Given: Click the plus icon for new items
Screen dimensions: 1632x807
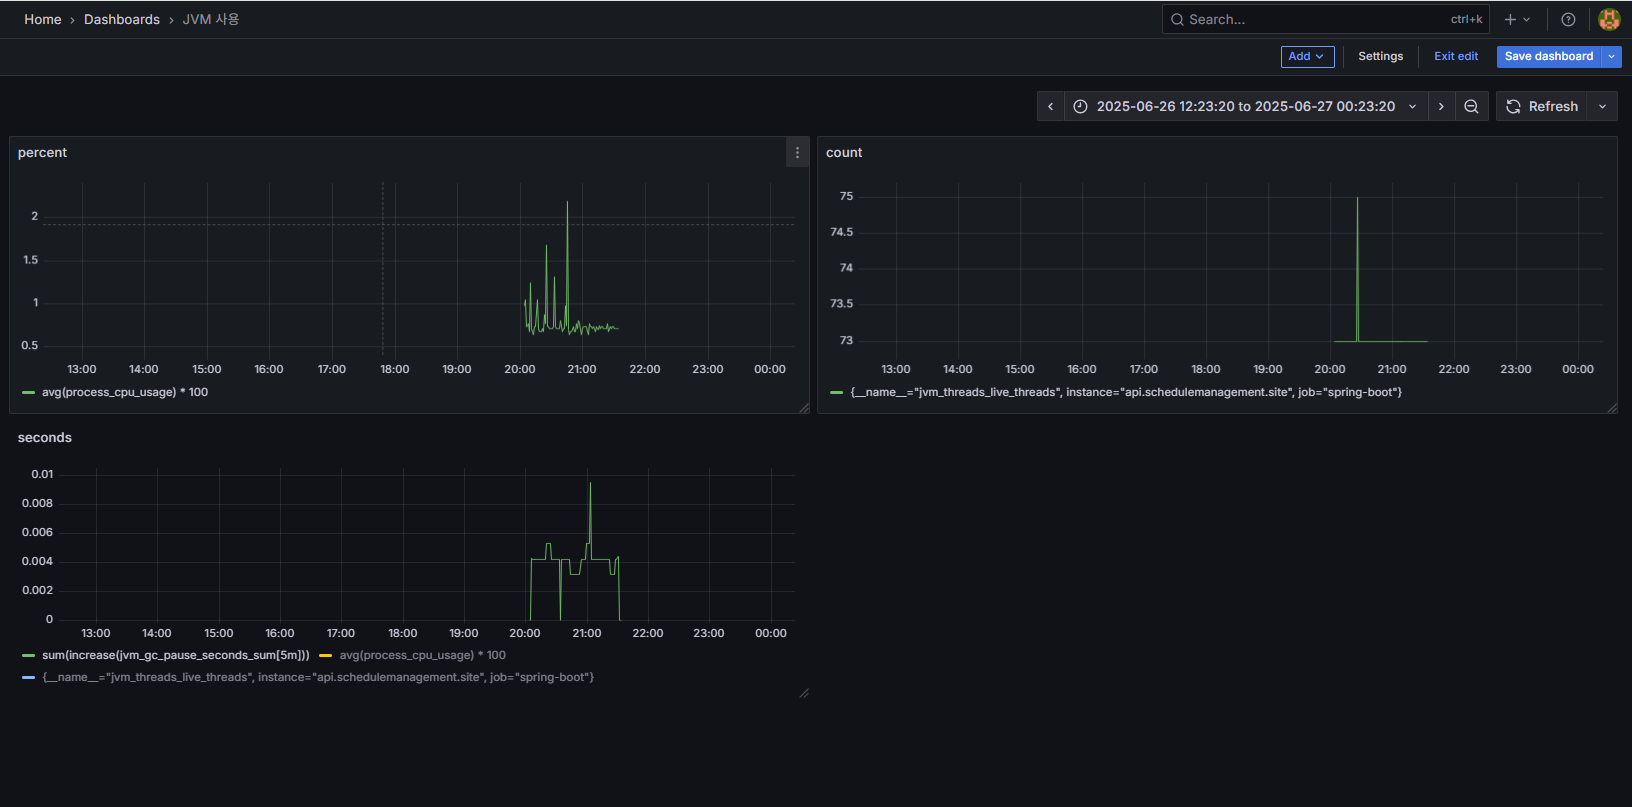Looking at the screenshot, I should 1517,19.
